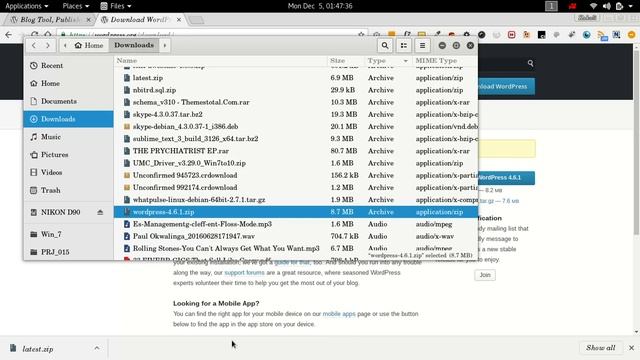Image resolution: width=640 pixels, height=360 pixels.
Task: Click Download WordPress 4.6.1 button
Action: [506, 178]
